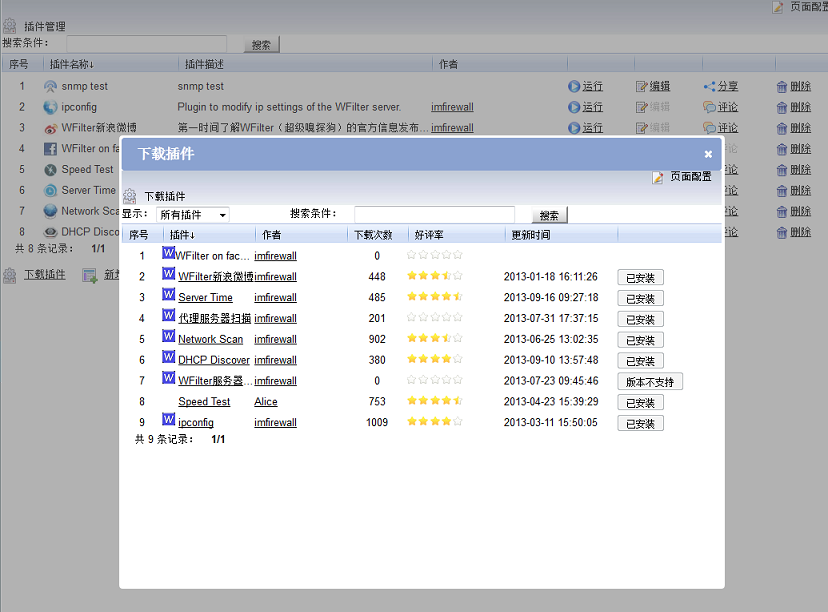
Task: Open the Speed Test plugin link
Action: point(204,402)
